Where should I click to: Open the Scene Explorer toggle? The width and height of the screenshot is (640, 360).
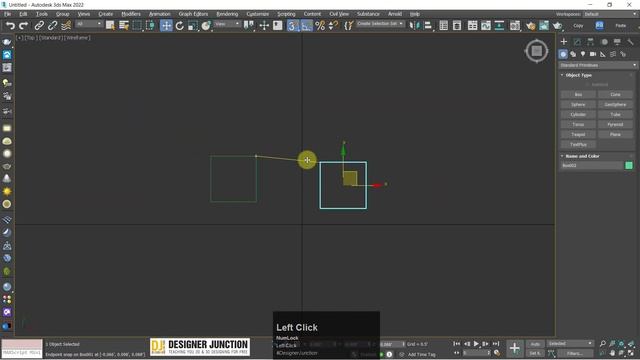(x=444, y=26)
